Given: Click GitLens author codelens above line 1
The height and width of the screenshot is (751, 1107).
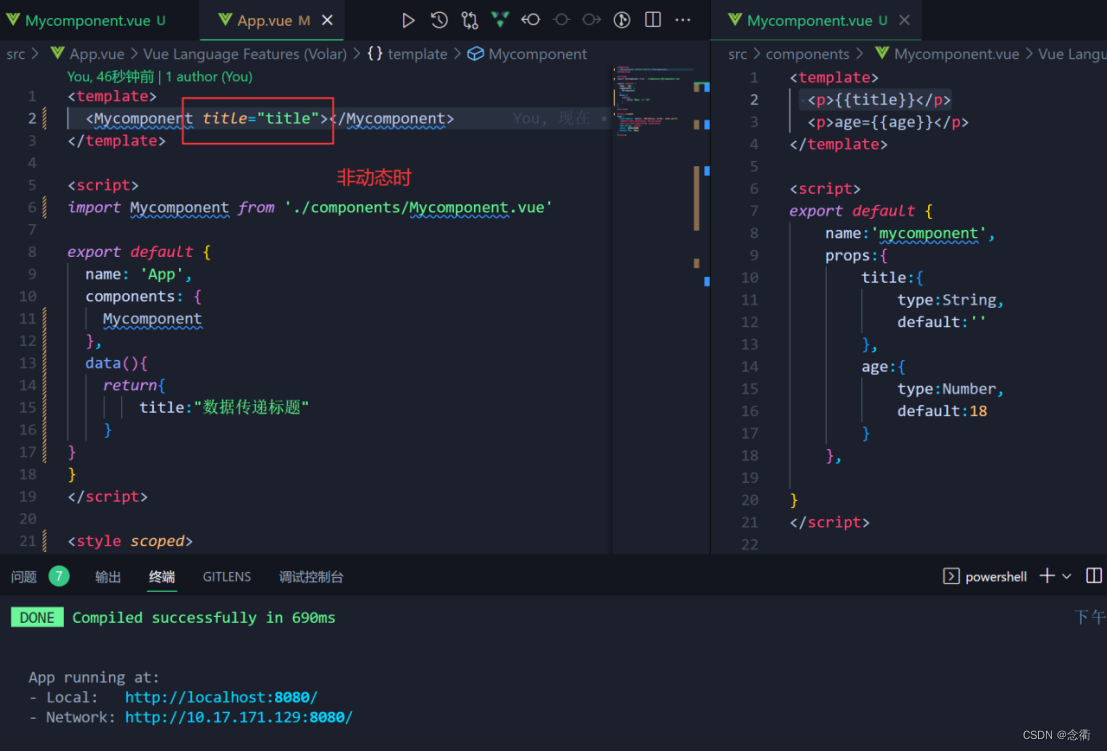Looking at the screenshot, I should click(x=160, y=76).
